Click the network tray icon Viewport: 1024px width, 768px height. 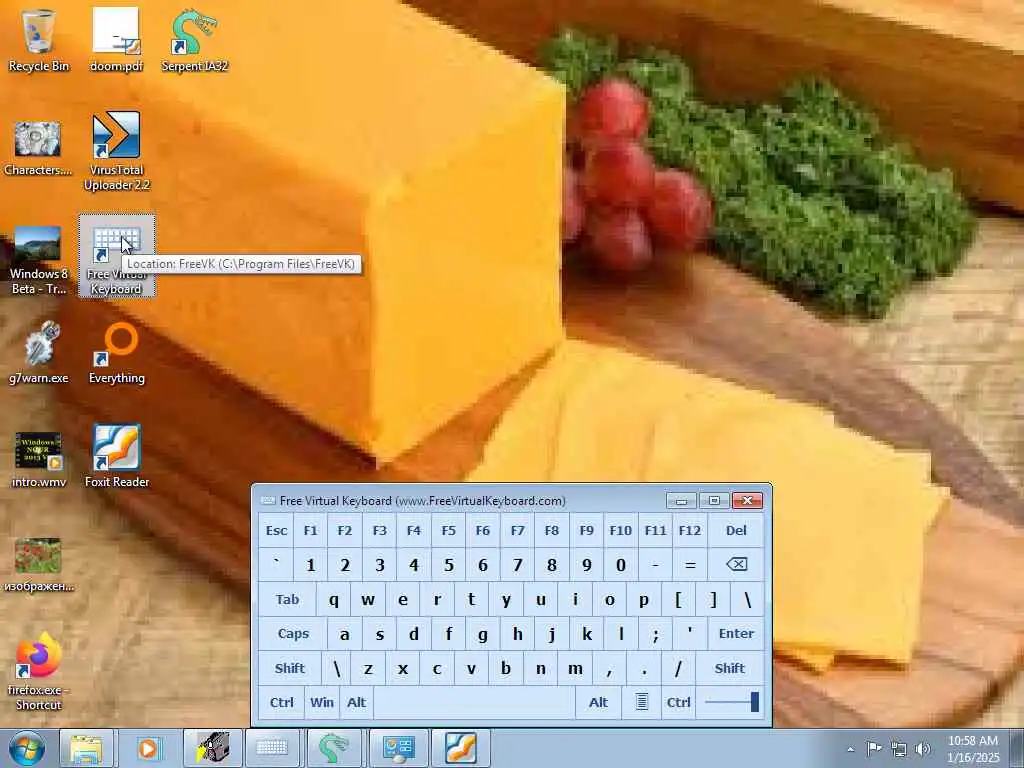(899, 749)
